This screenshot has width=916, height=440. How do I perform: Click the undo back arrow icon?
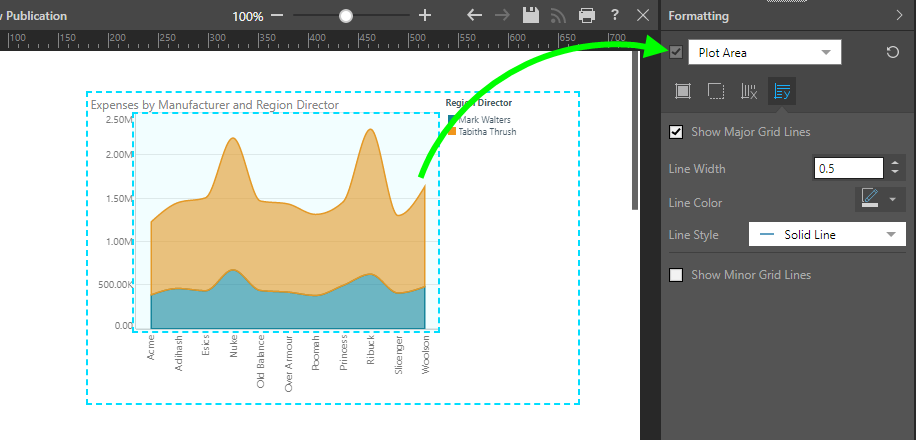(475, 16)
